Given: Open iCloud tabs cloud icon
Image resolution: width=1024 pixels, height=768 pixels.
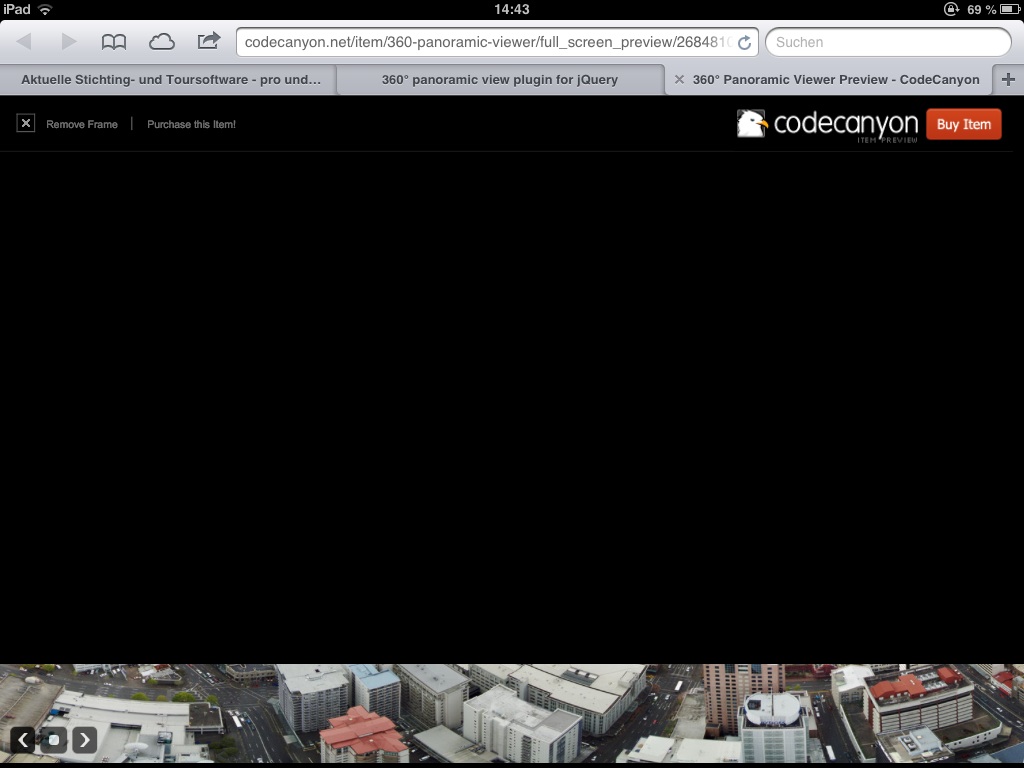Looking at the screenshot, I should click(x=161, y=42).
